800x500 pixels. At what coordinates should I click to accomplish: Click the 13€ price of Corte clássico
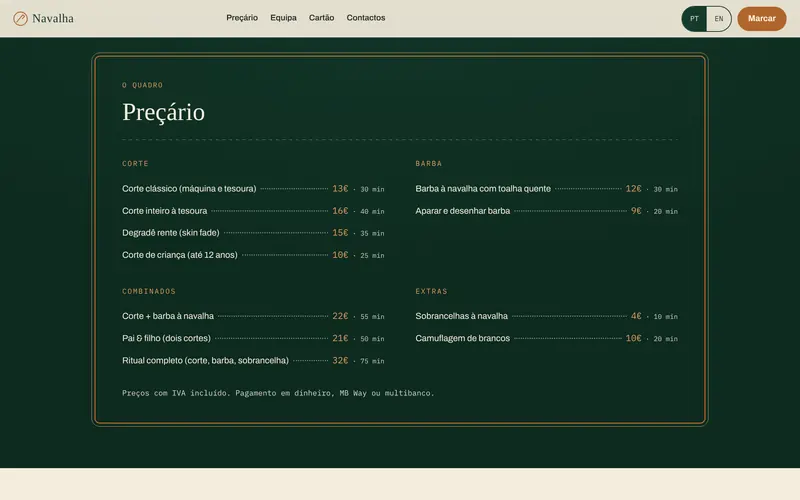(x=340, y=189)
